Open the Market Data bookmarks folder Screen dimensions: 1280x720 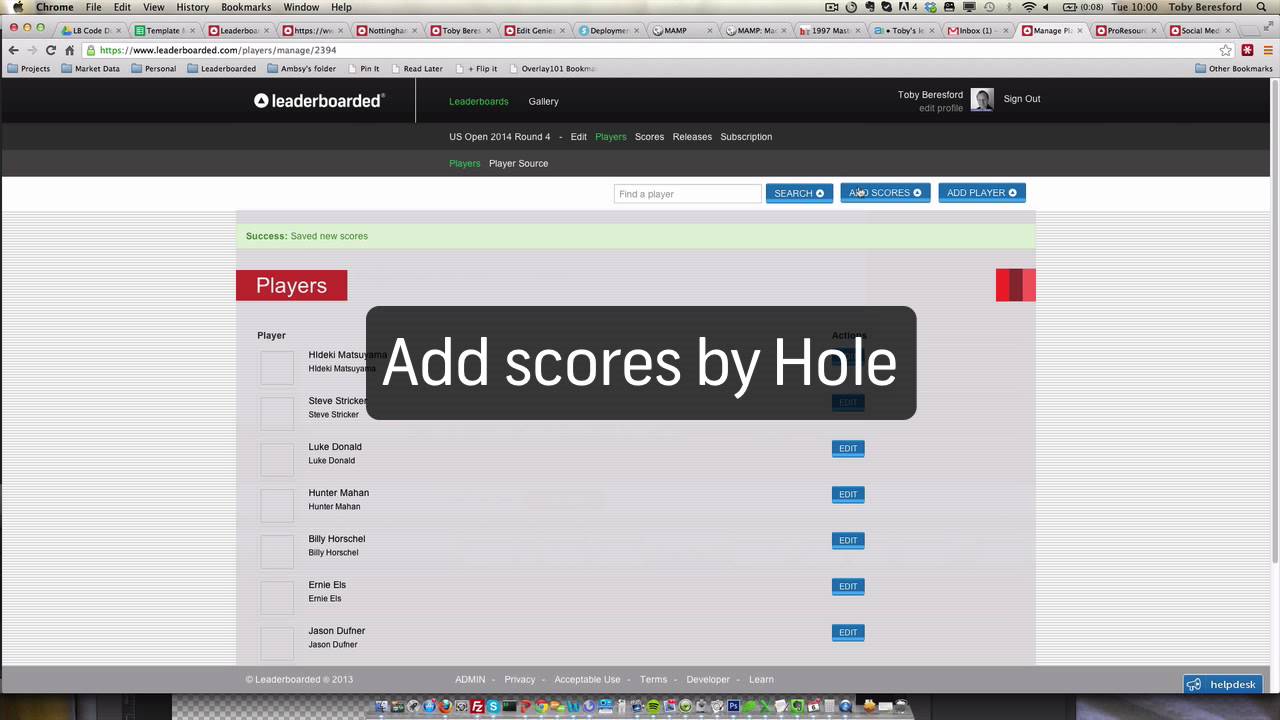point(90,69)
